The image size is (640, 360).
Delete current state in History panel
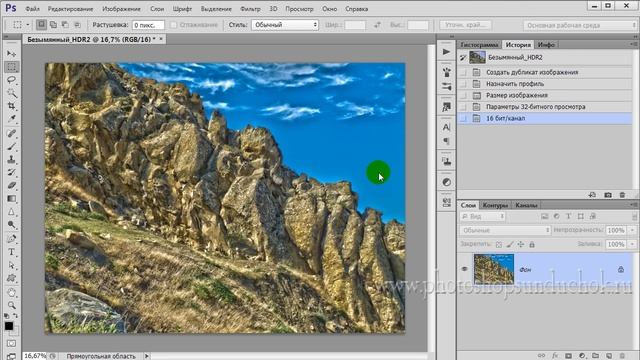coord(622,195)
